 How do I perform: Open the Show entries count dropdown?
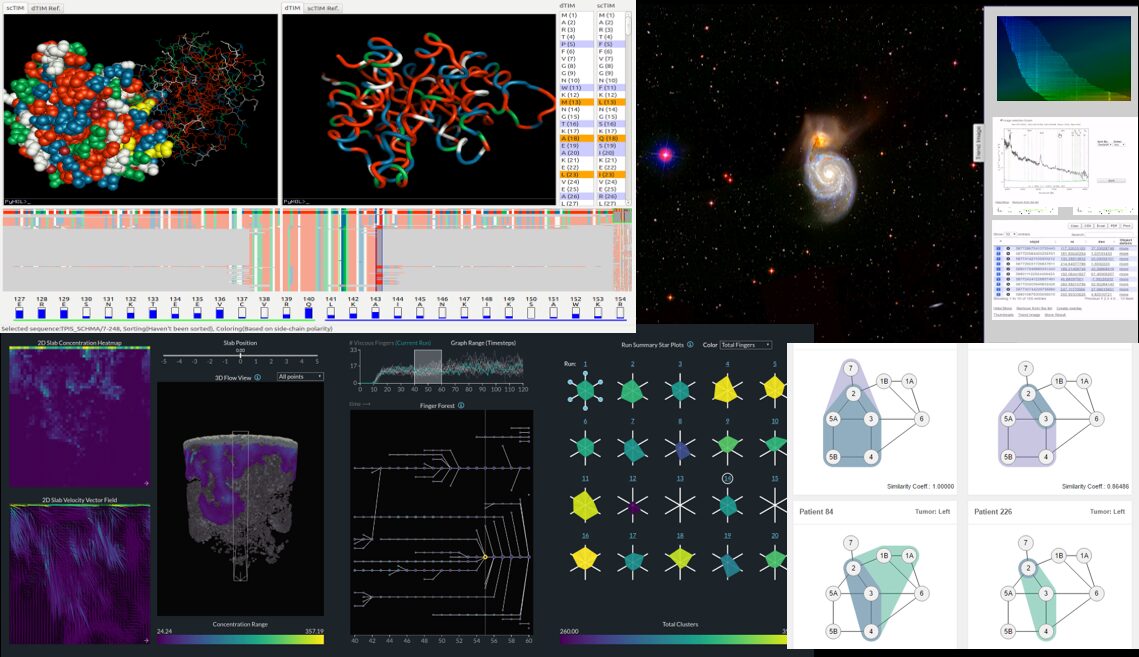click(1011, 233)
